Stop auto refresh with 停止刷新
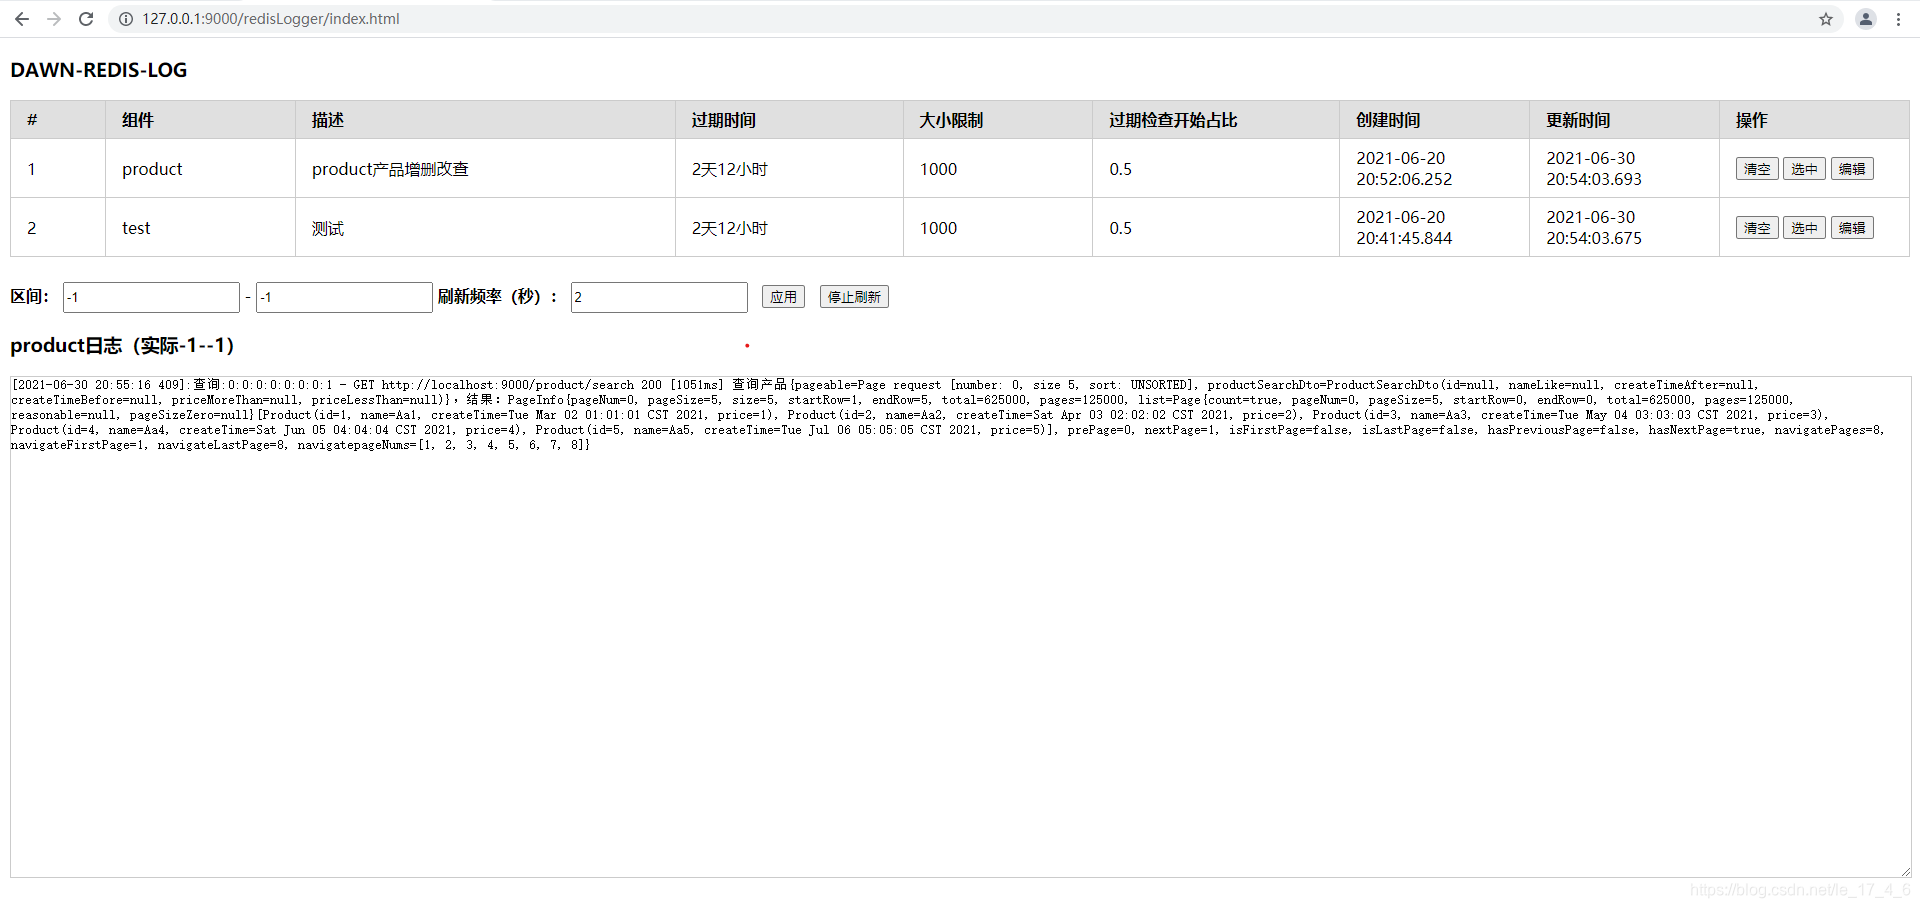Screen dimensions: 1920x908 854,297
